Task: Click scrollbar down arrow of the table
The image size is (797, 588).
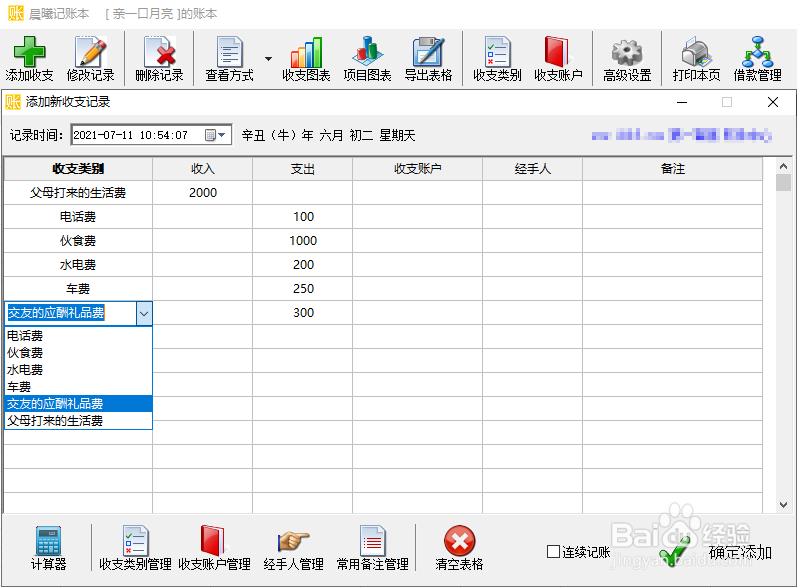Action: [x=783, y=505]
